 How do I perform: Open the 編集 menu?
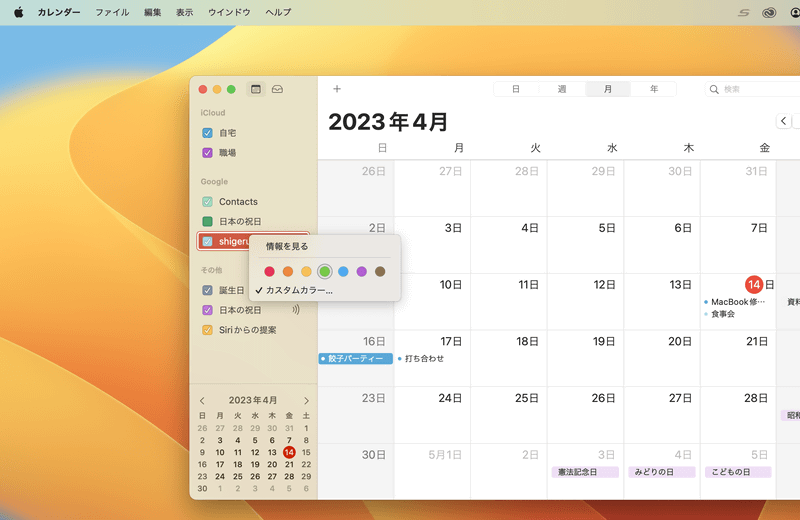tap(152, 12)
